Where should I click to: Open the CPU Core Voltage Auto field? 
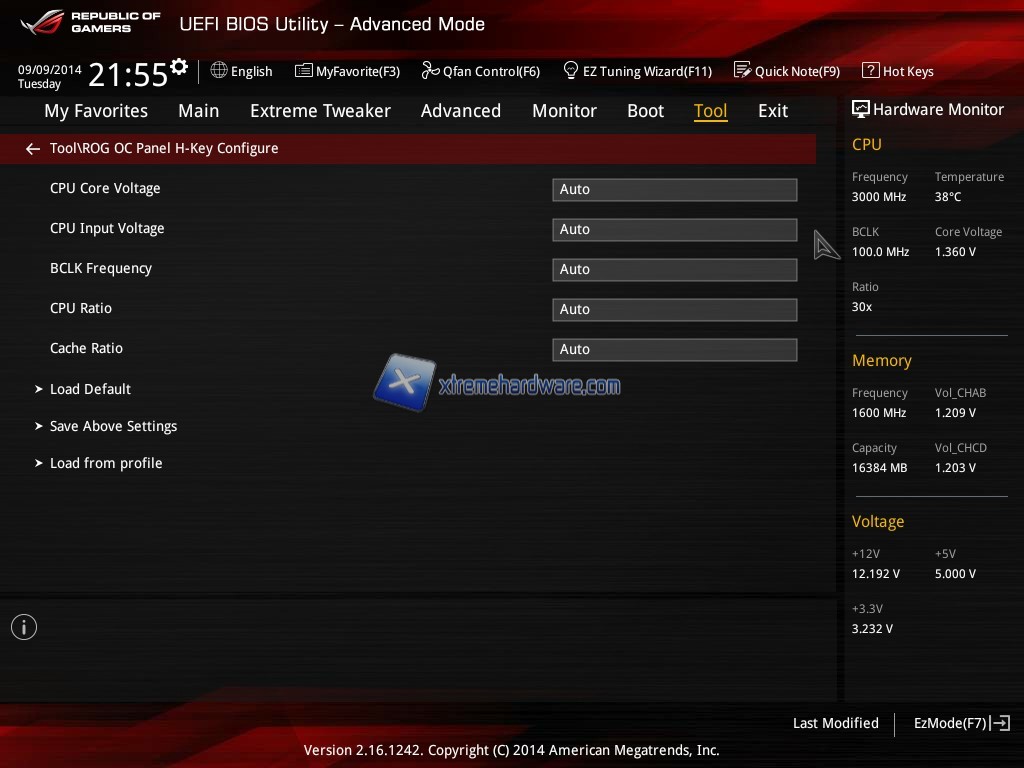coord(674,189)
